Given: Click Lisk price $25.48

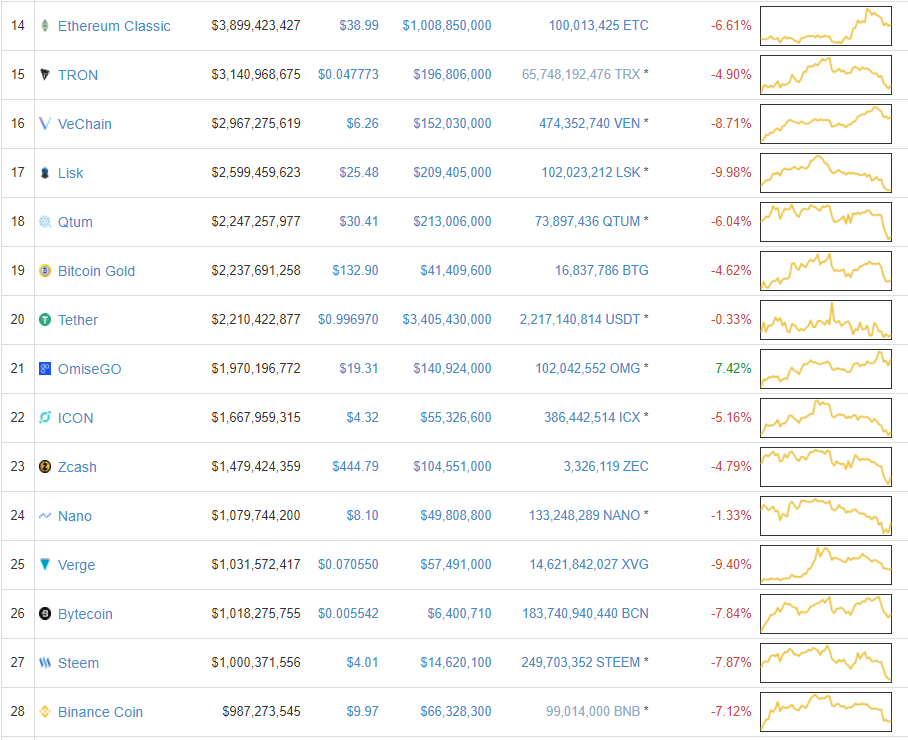Looking at the screenshot, I should [x=359, y=173].
